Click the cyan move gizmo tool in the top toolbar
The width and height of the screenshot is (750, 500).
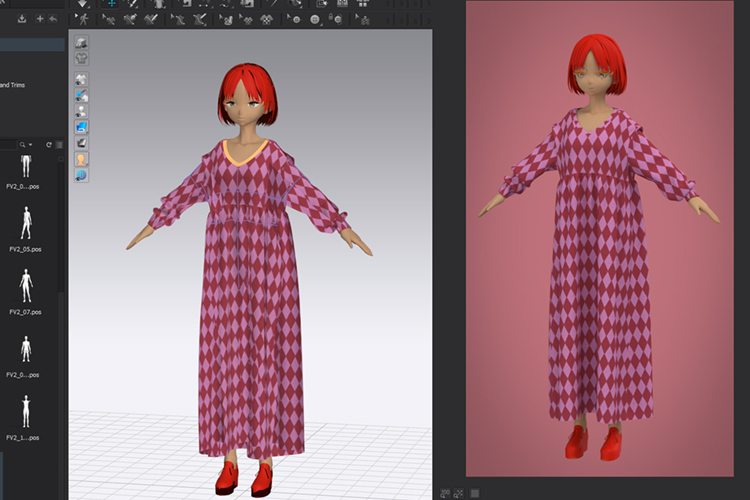(112, 3)
